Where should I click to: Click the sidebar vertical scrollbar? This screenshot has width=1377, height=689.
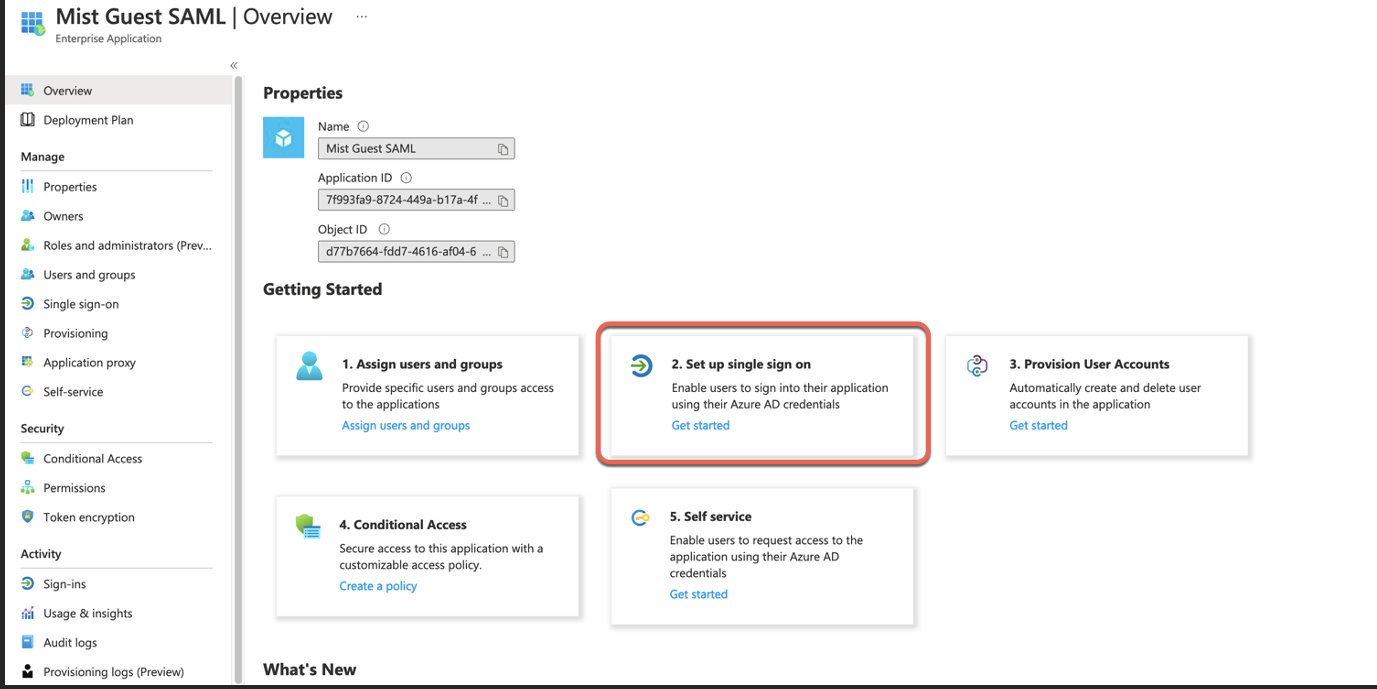pos(238,380)
